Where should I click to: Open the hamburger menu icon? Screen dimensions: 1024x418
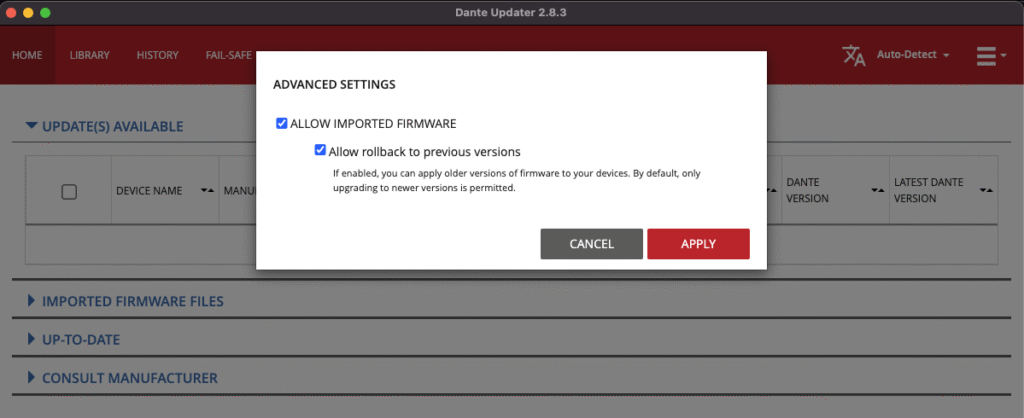tap(990, 55)
